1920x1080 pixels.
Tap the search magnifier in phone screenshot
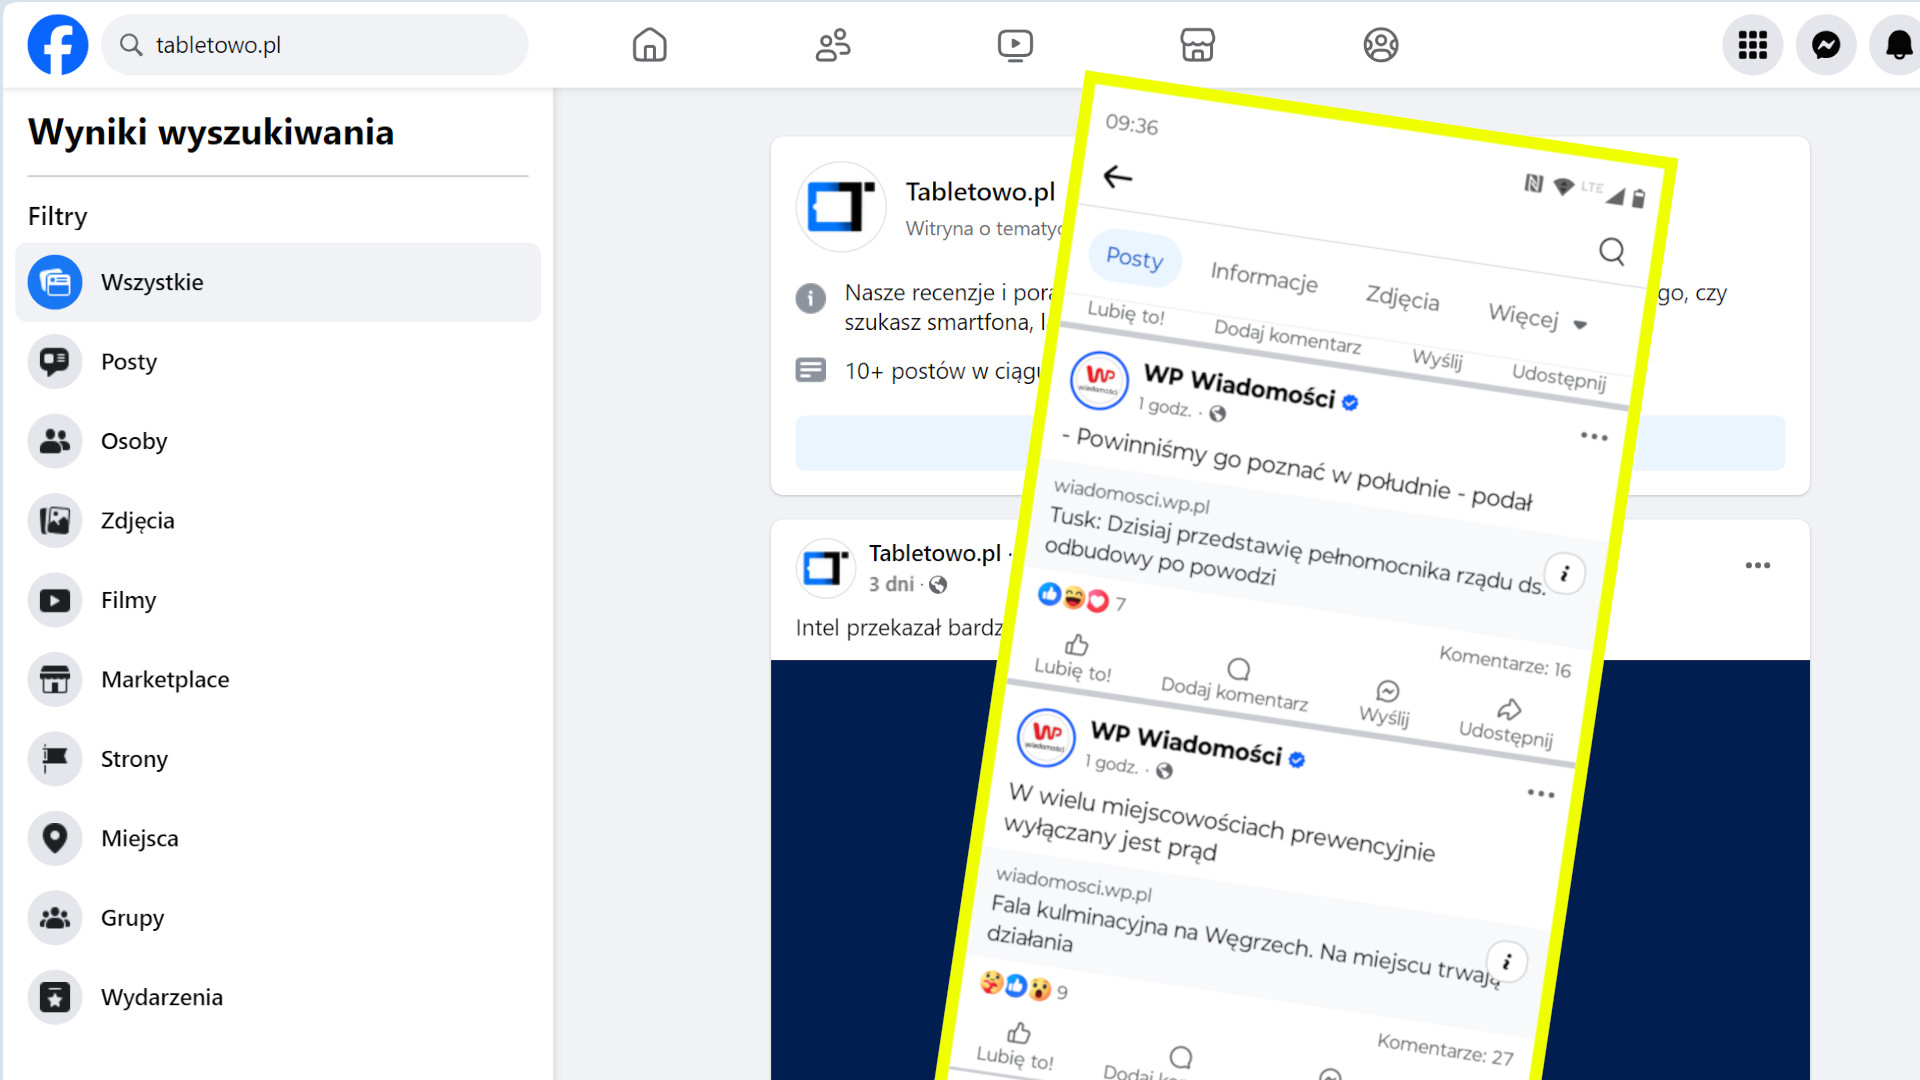(1611, 251)
